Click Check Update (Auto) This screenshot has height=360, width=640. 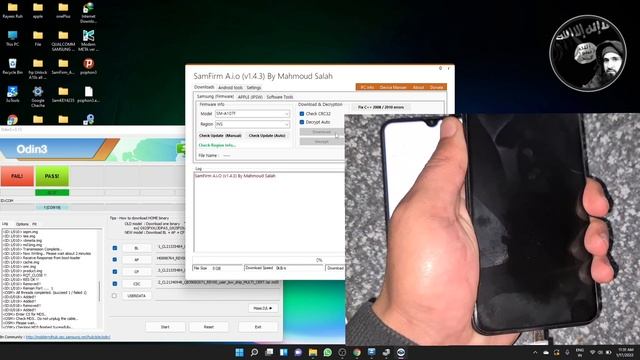(267, 136)
